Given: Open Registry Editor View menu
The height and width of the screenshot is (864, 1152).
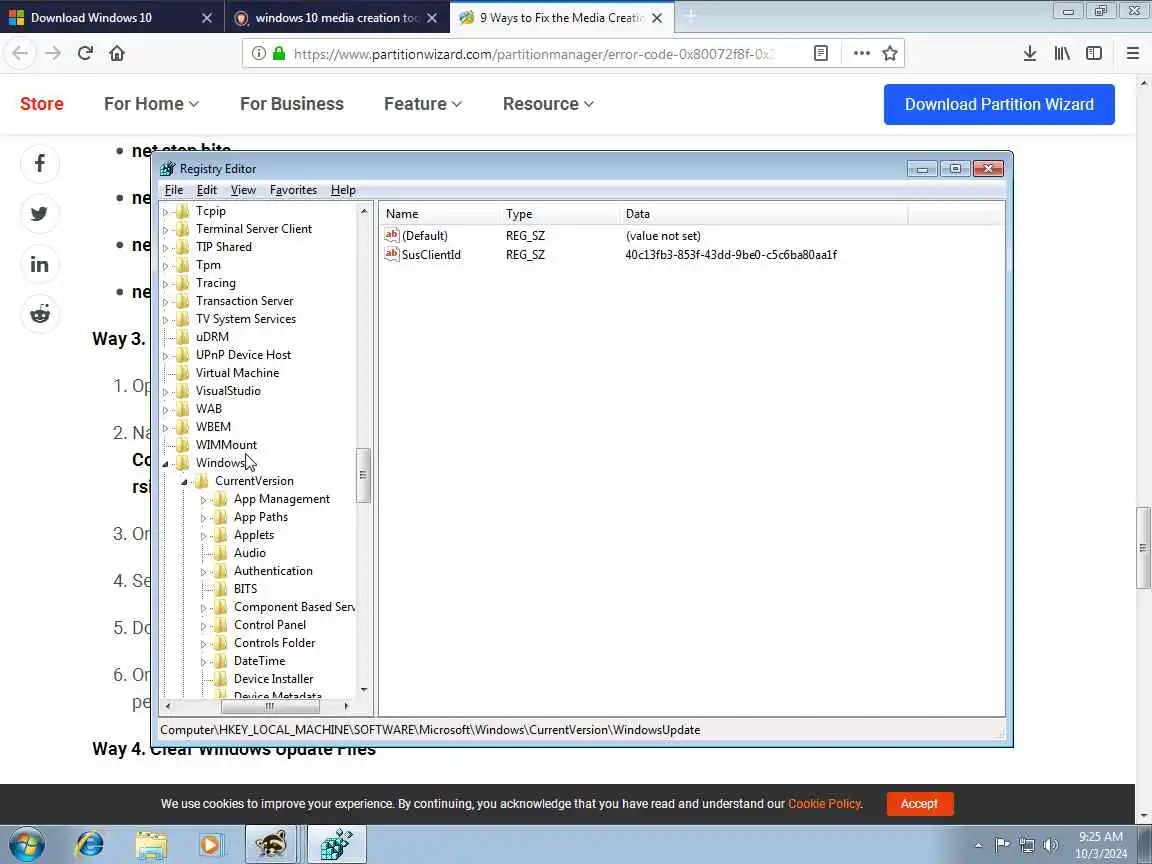Looking at the screenshot, I should coord(243,190).
